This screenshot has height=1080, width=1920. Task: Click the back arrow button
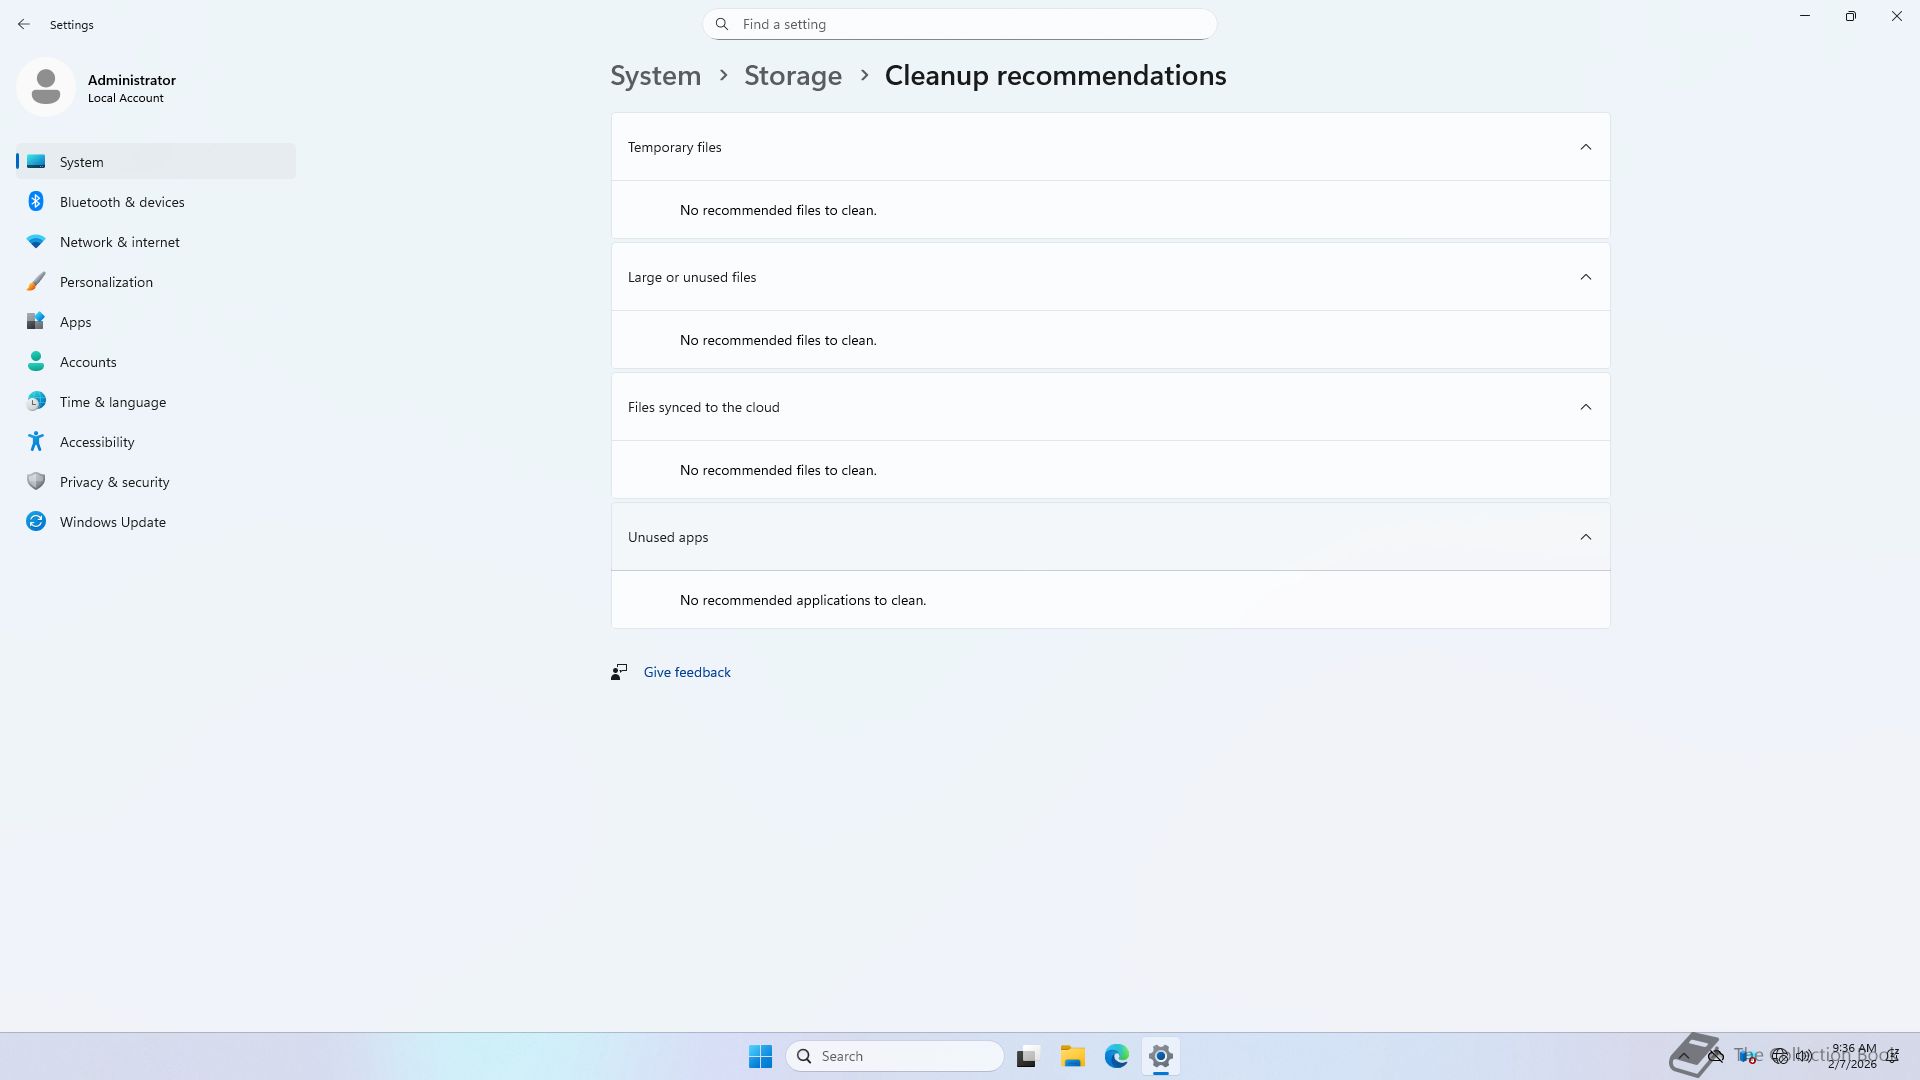[x=24, y=24]
